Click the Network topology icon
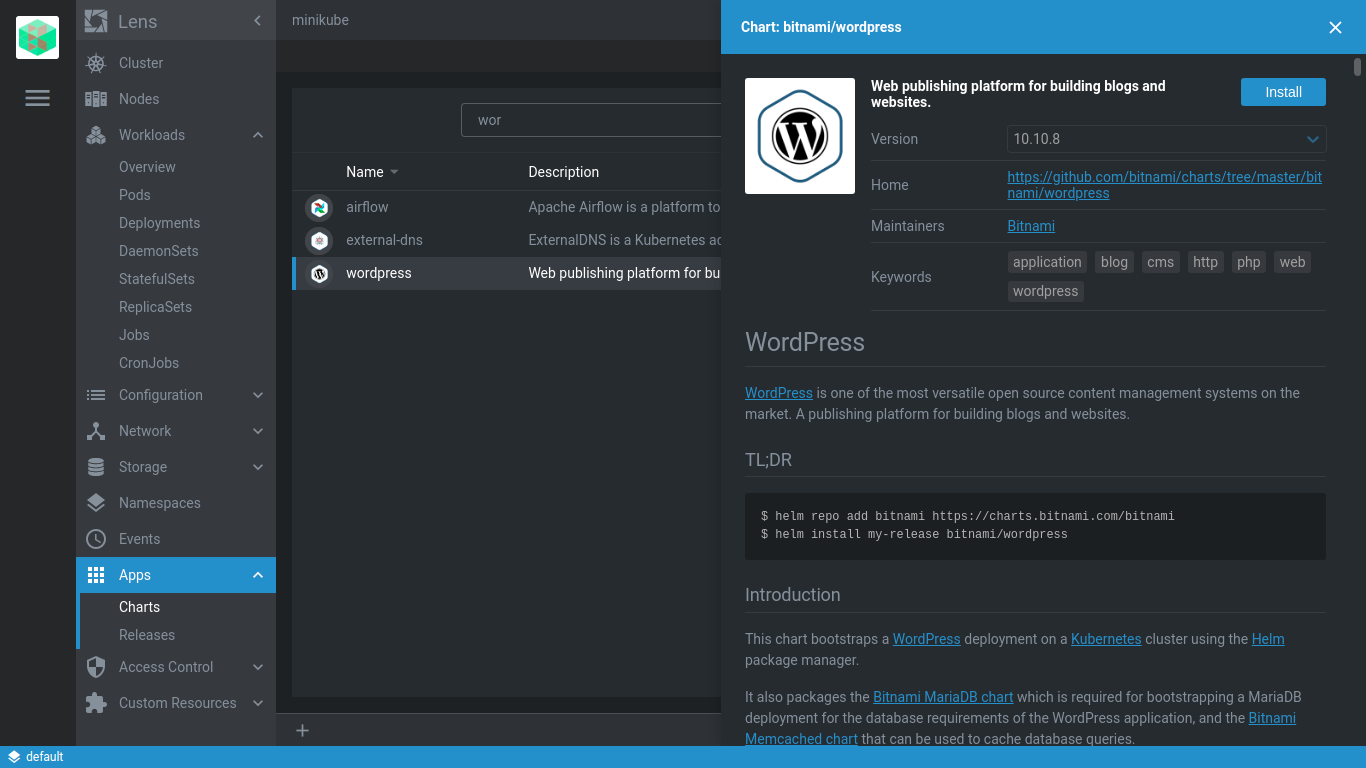 tap(96, 431)
